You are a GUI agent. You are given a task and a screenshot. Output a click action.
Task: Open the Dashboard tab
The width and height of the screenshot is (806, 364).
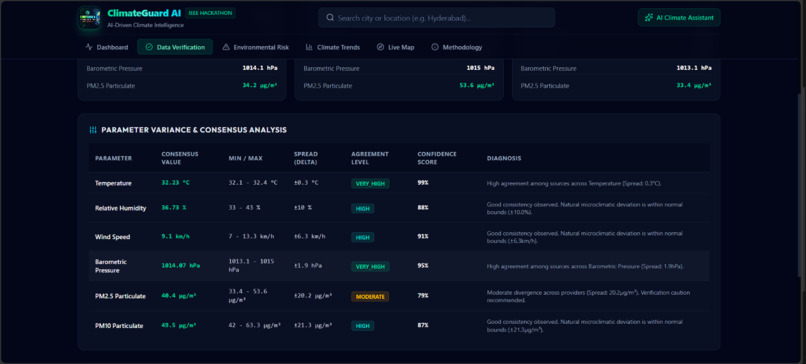click(106, 47)
